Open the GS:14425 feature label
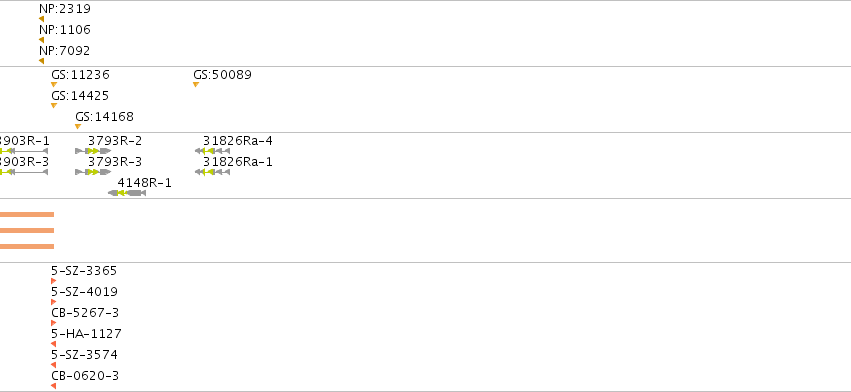The width and height of the screenshot is (851, 392). [x=80, y=96]
